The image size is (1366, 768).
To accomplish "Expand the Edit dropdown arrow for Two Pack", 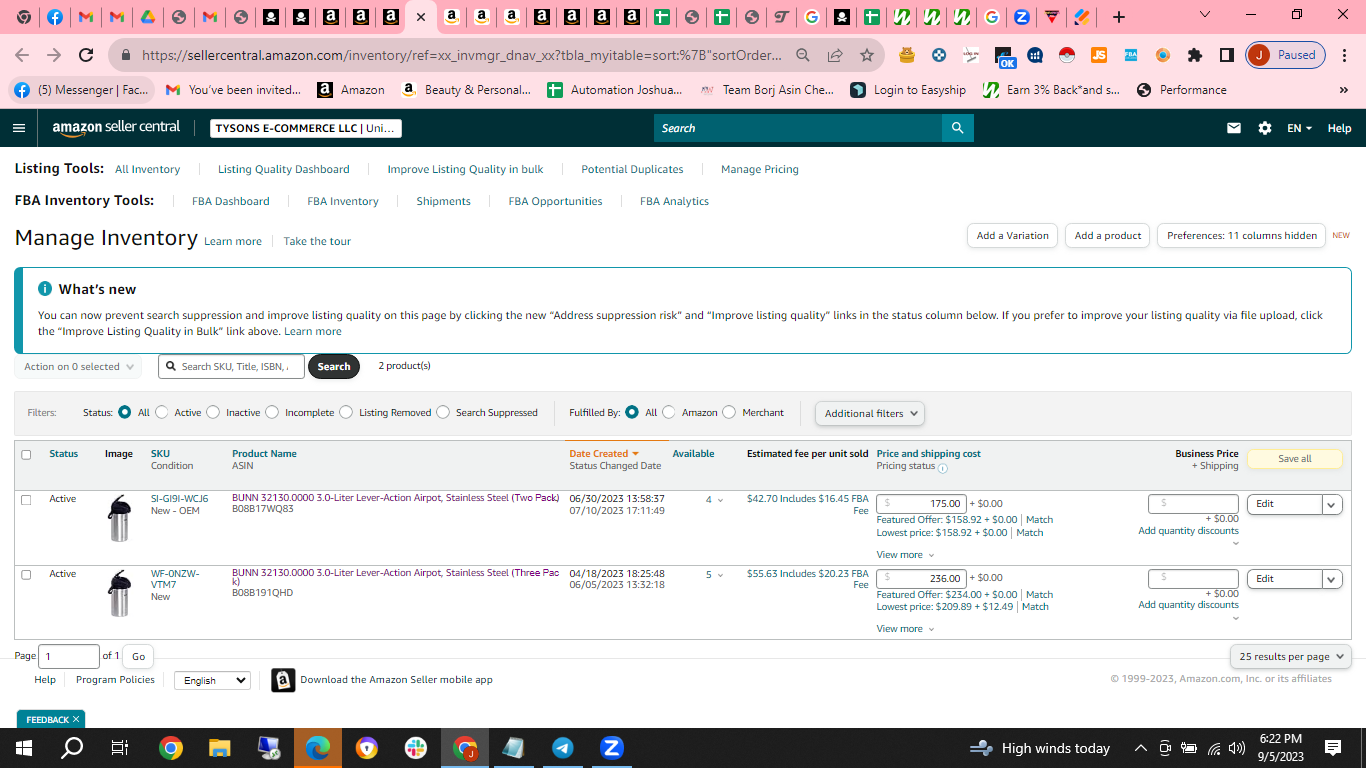I will [1332, 504].
